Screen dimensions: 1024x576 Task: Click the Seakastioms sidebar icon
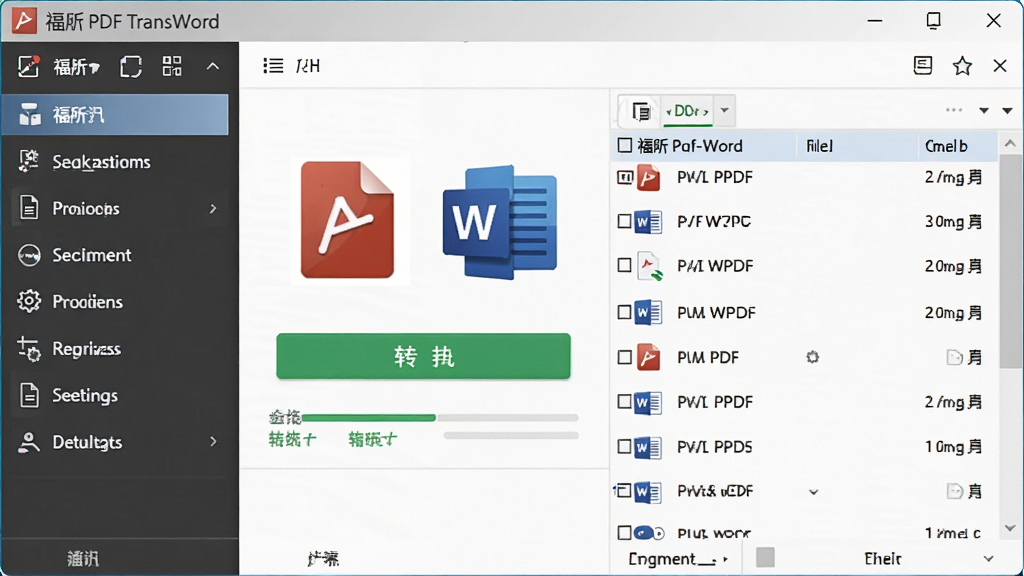[x=29, y=161]
